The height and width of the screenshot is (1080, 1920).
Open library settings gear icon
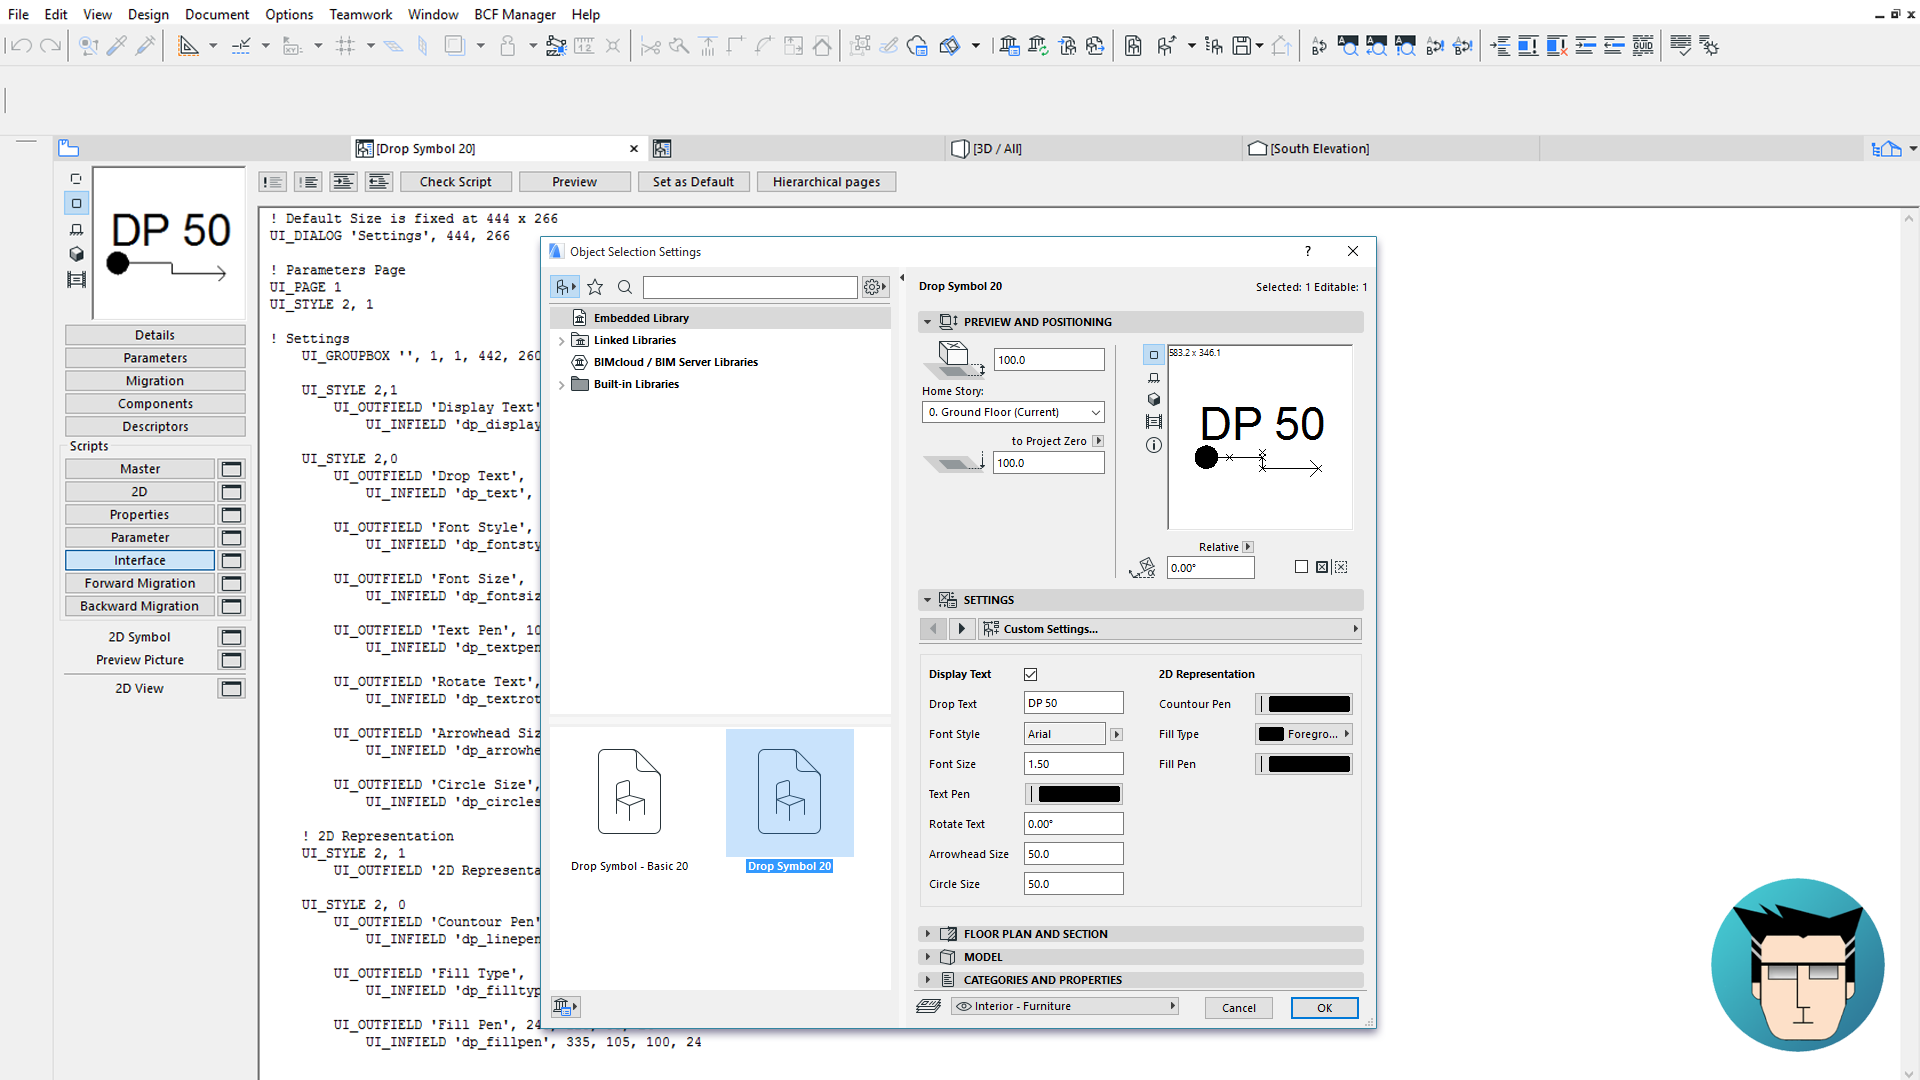point(874,288)
